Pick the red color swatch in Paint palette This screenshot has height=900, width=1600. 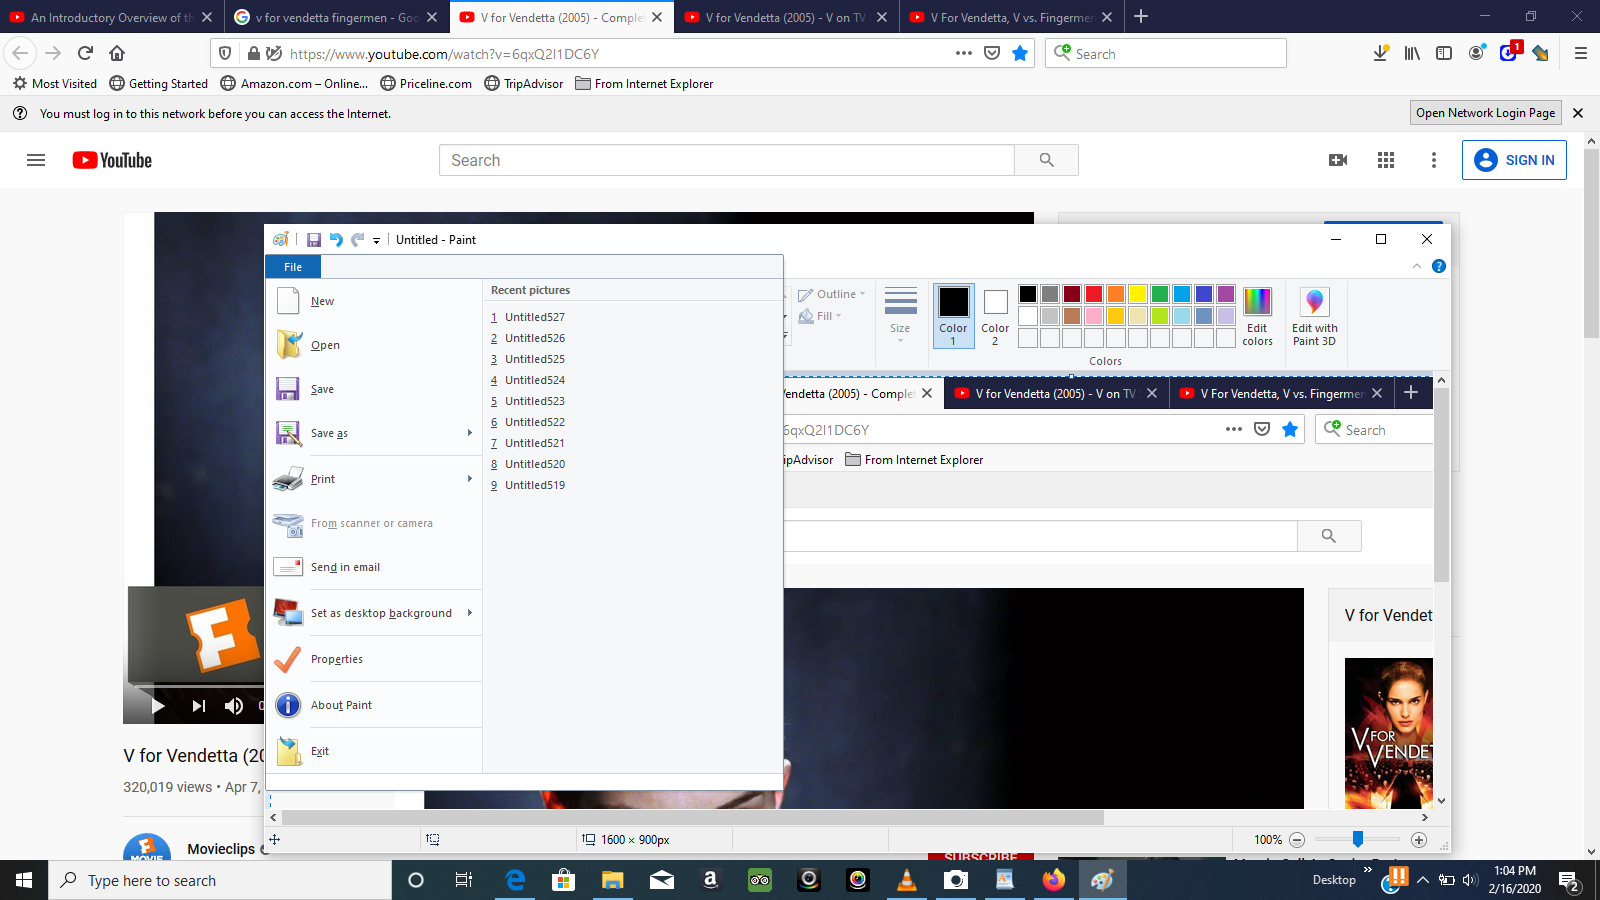pyautogui.click(x=1094, y=294)
